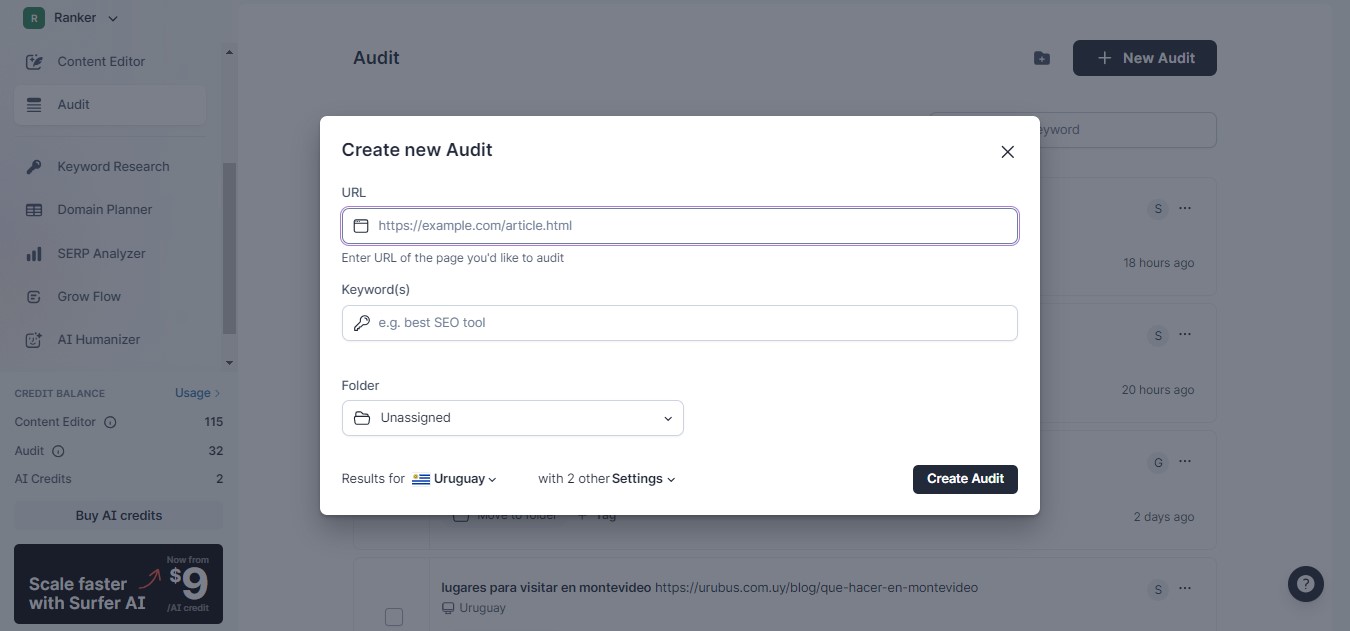Screen dimensions: 1350x631
Task: Go to SERP Analyzer in sidebar
Action: [101, 254]
